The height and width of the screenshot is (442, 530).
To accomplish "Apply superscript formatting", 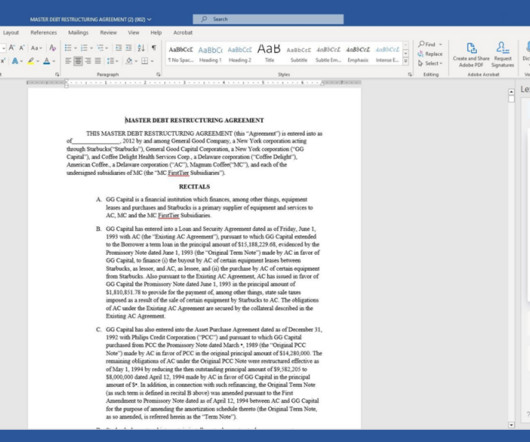I will pyautogui.click(x=3, y=61).
